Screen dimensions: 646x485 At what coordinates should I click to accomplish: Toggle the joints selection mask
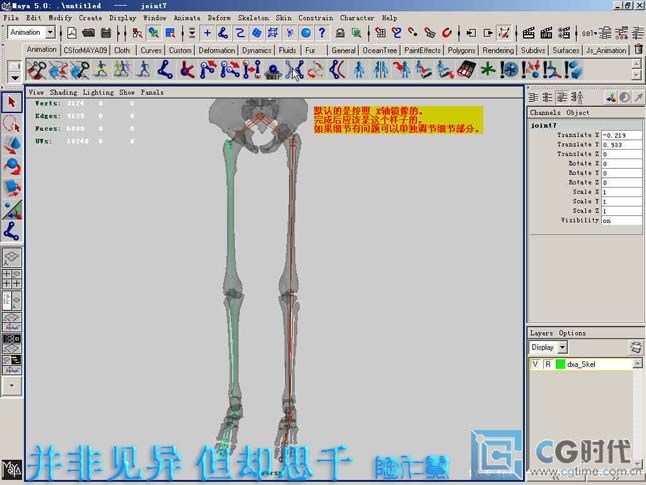point(223,33)
